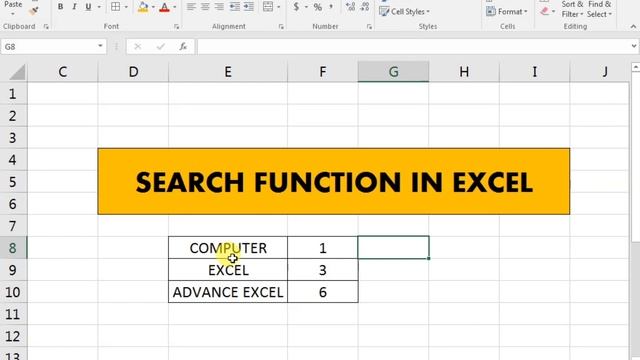
Task: Click Cancel entry X in formula bar
Action: pos(138,47)
